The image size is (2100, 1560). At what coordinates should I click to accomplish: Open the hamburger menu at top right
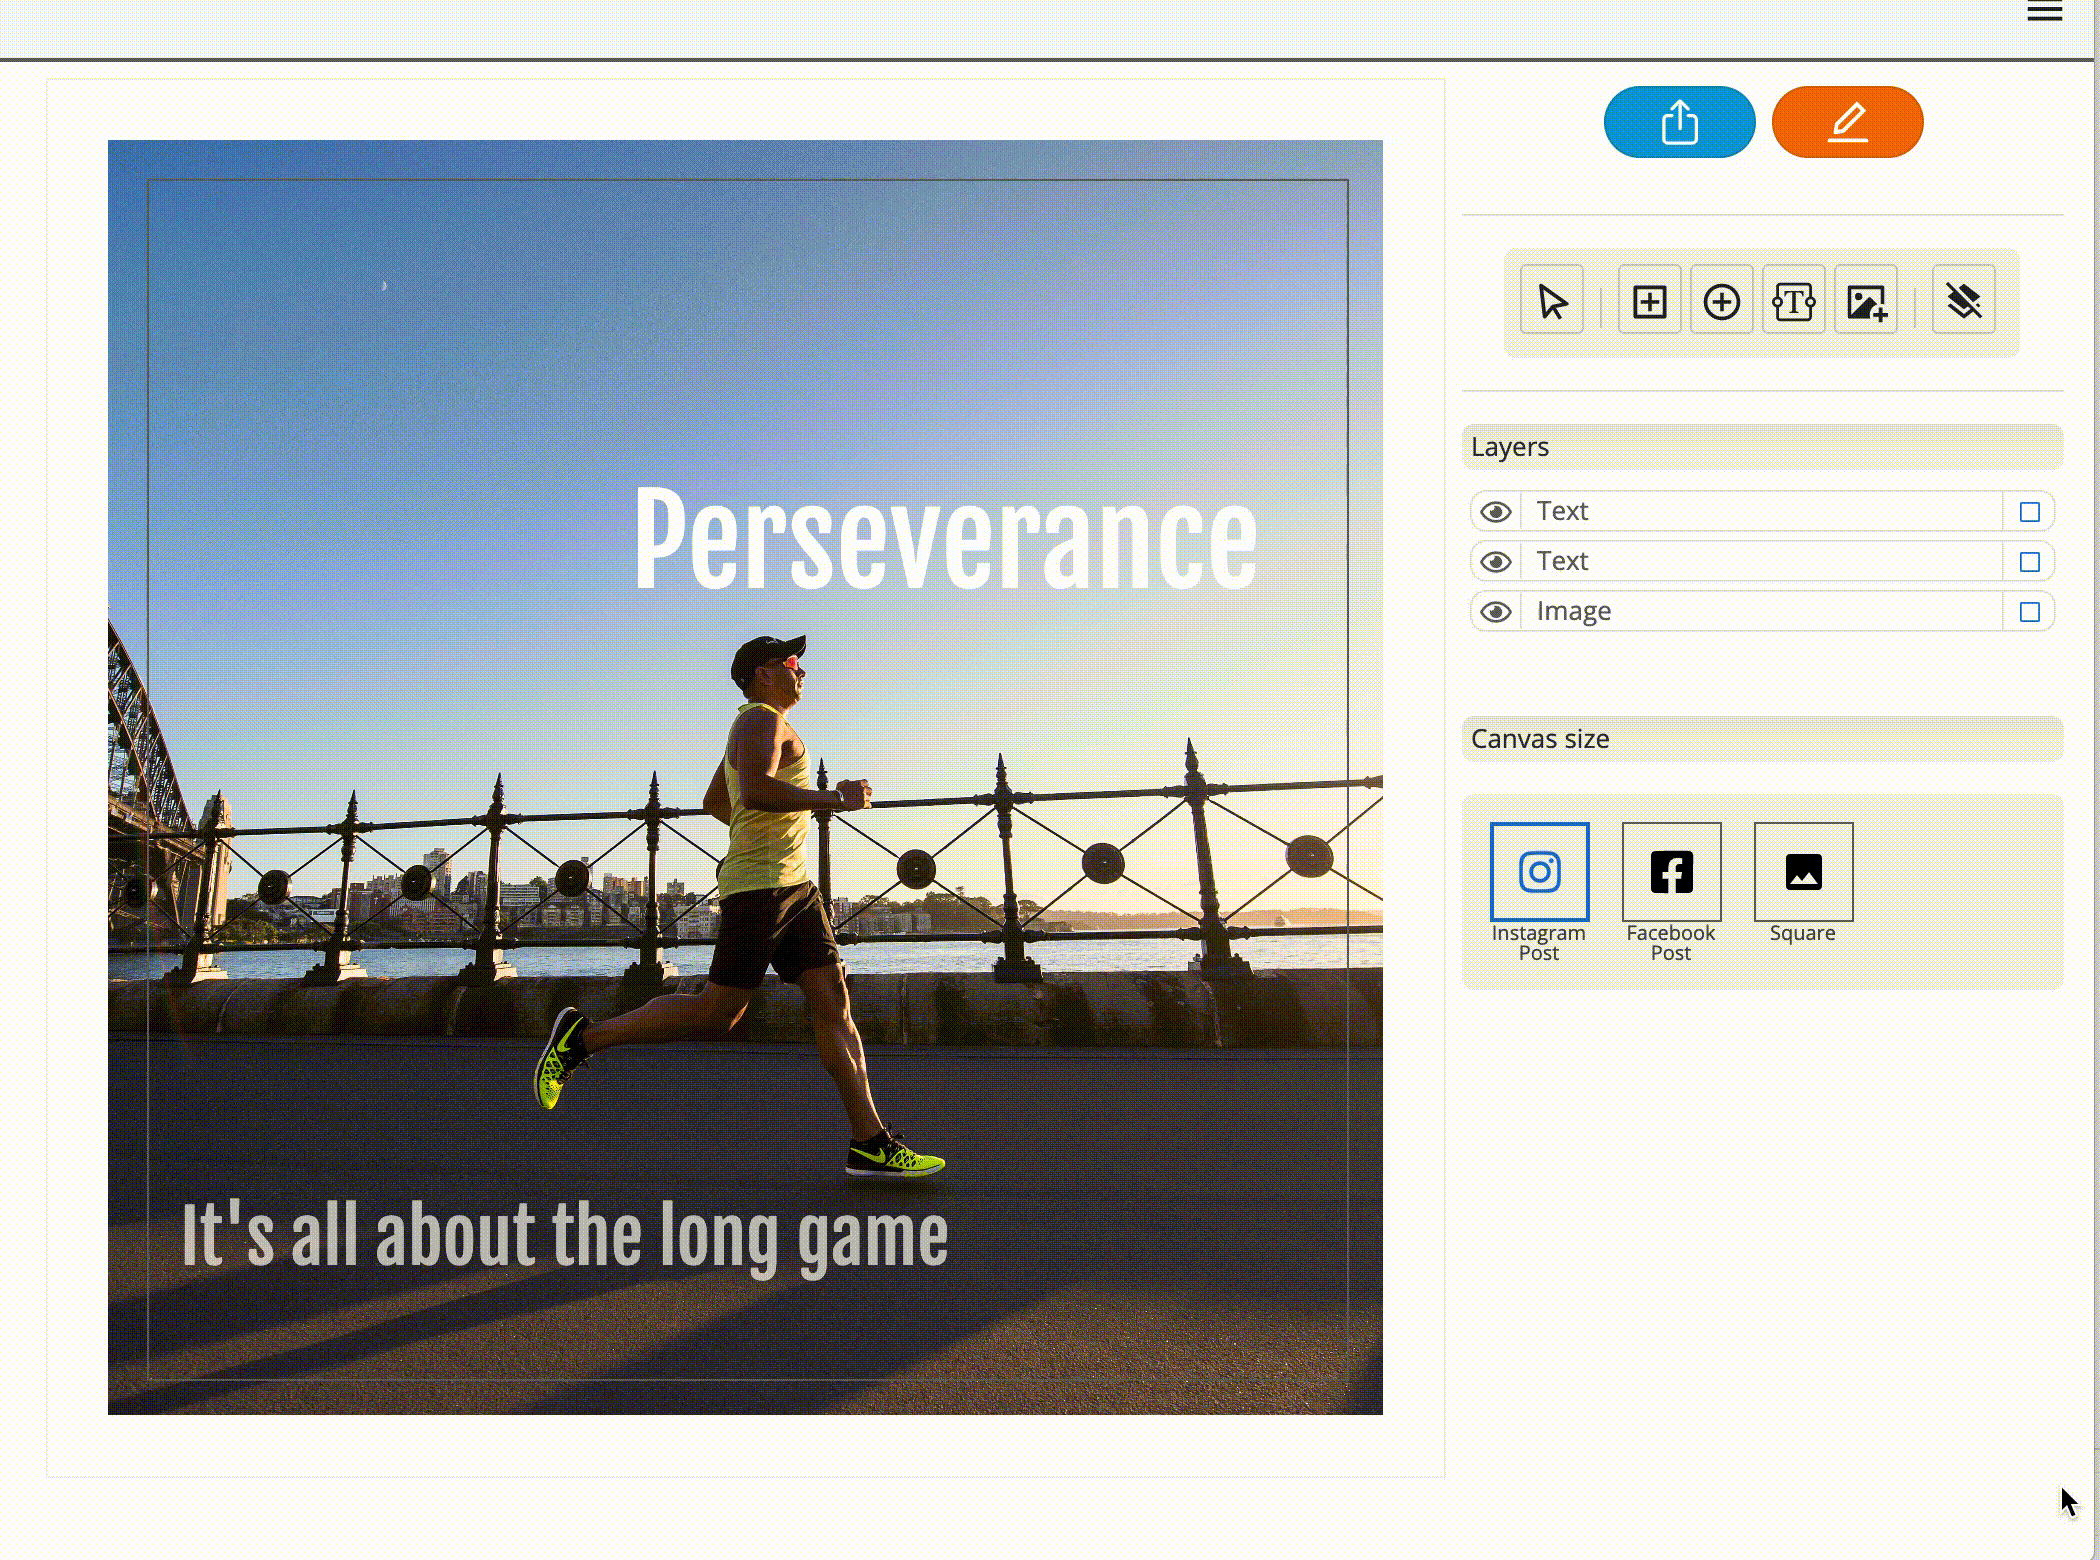(x=2044, y=12)
